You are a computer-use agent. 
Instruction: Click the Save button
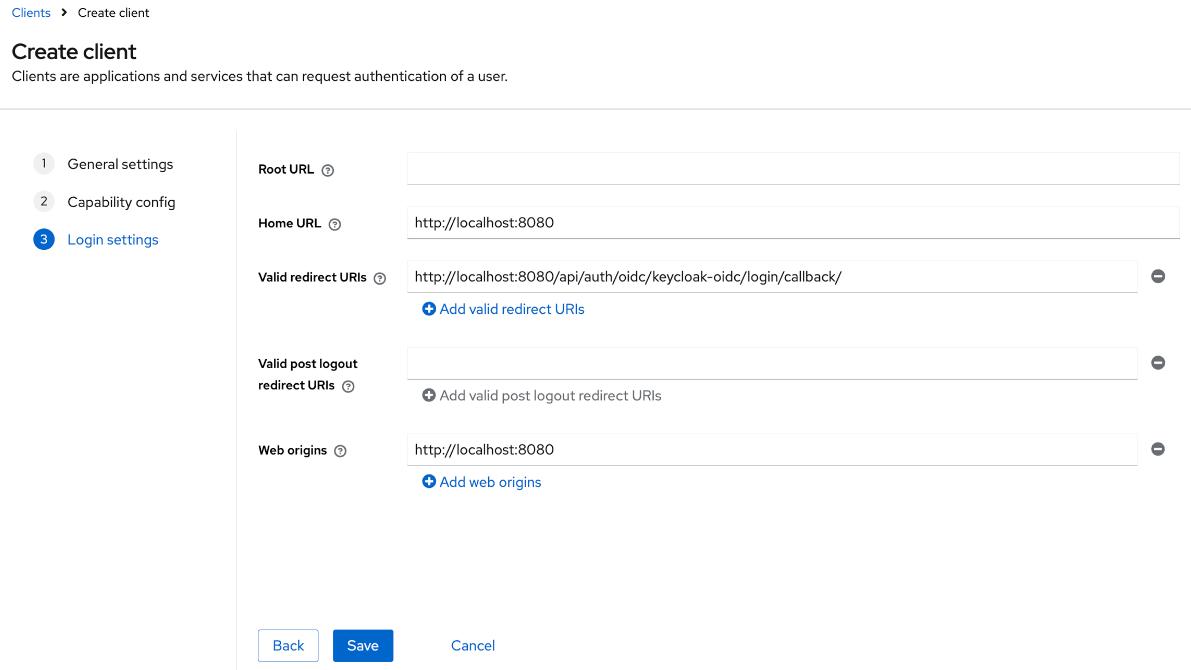click(x=363, y=646)
